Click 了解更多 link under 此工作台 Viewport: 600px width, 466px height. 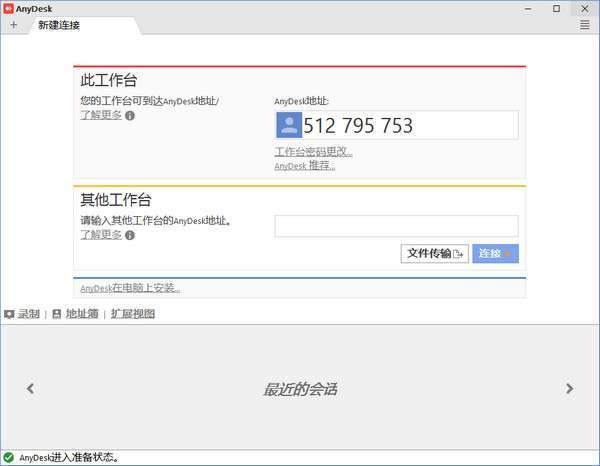pos(101,115)
